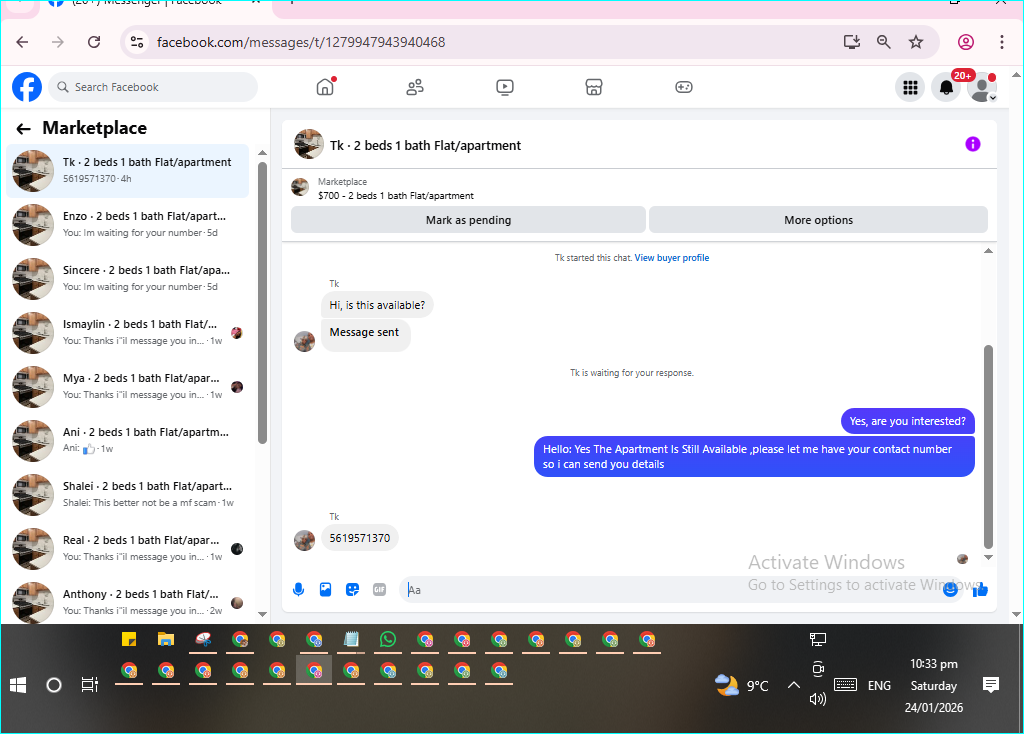Choose a GIF from the GIF icon
The image size is (1024, 734).
(379, 590)
